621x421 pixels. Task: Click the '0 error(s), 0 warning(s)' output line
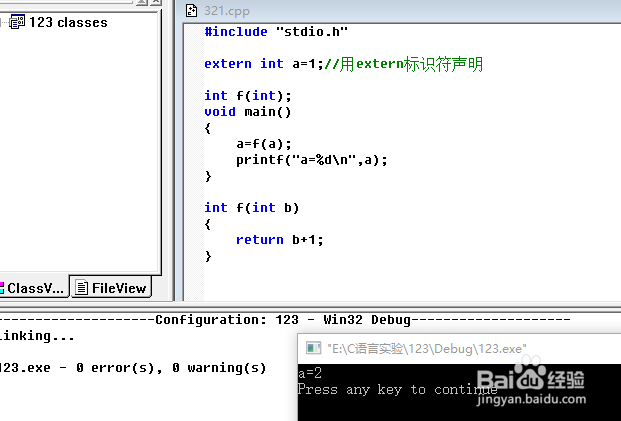(x=133, y=368)
